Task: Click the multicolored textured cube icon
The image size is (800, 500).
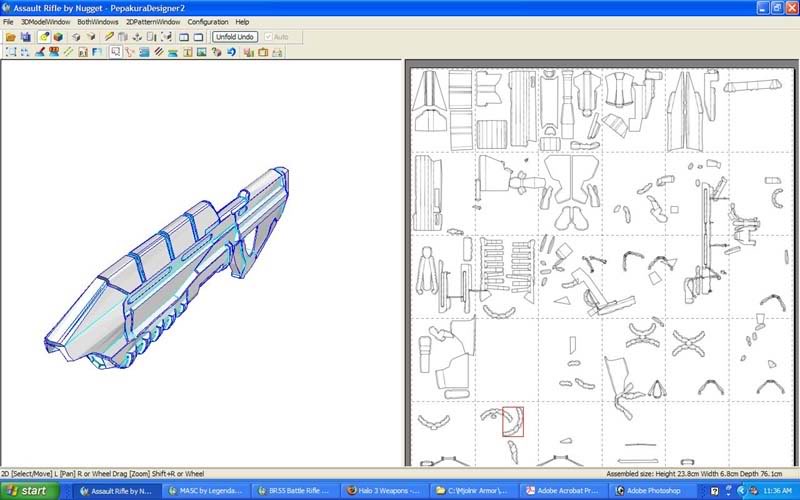Action: [x=58, y=37]
